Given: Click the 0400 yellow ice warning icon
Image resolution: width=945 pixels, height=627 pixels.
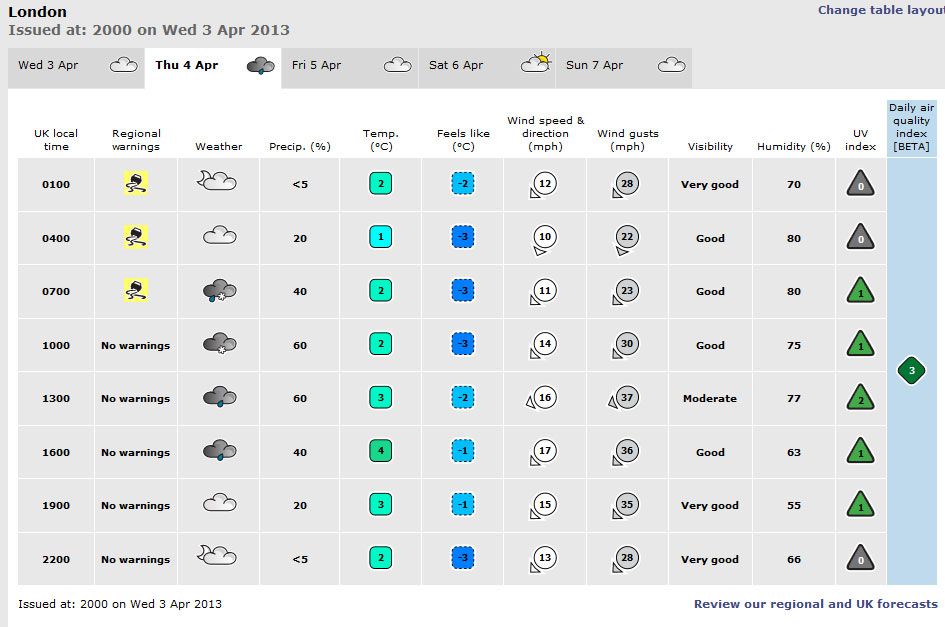Looking at the screenshot, I should [136, 238].
